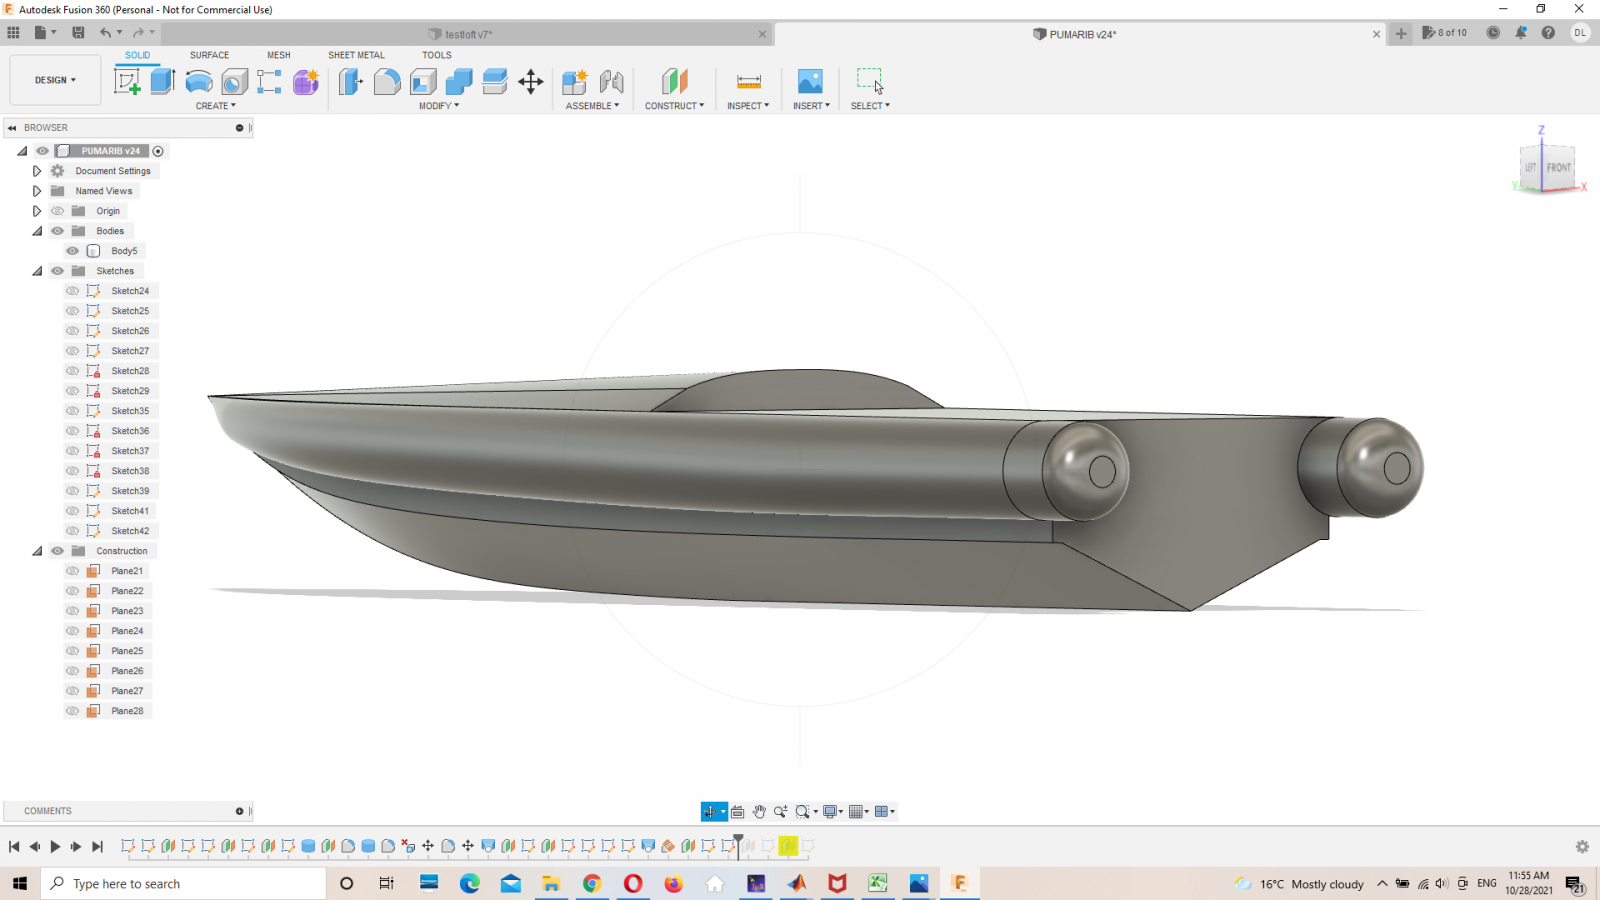Toggle visibility of Origin folder
The width and height of the screenshot is (1600, 900).
pyautogui.click(x=58, y=211)
